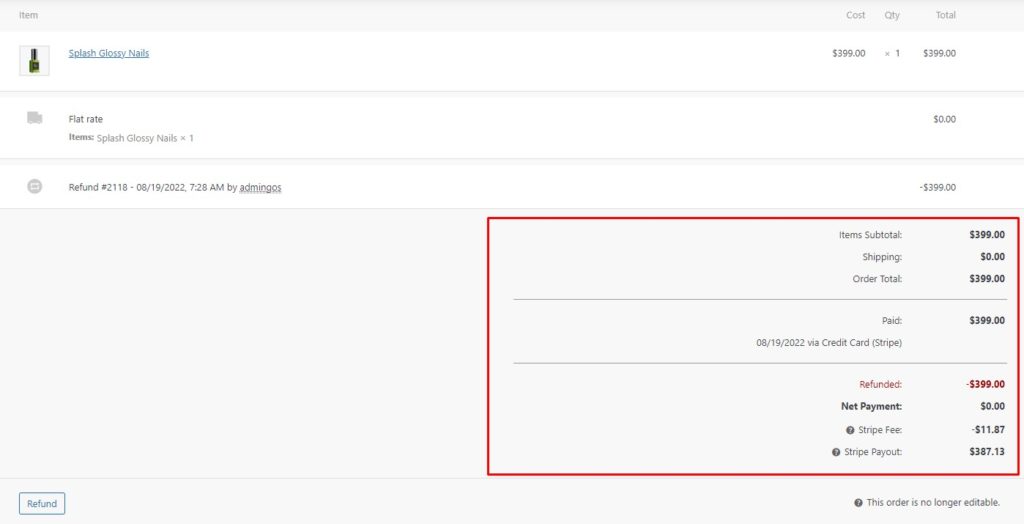Open the Splash Glossy Nails product link
Image resolution: width=1024 pixels, height=524 pixels.
[x=108, y=53]
